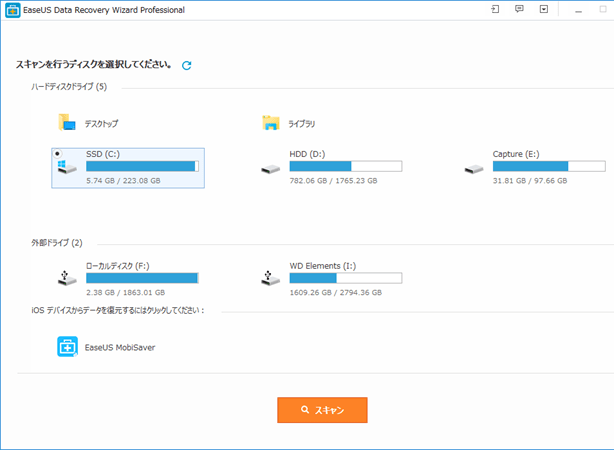Click the Capture (E:) drive icon

[x=474, y=169]
